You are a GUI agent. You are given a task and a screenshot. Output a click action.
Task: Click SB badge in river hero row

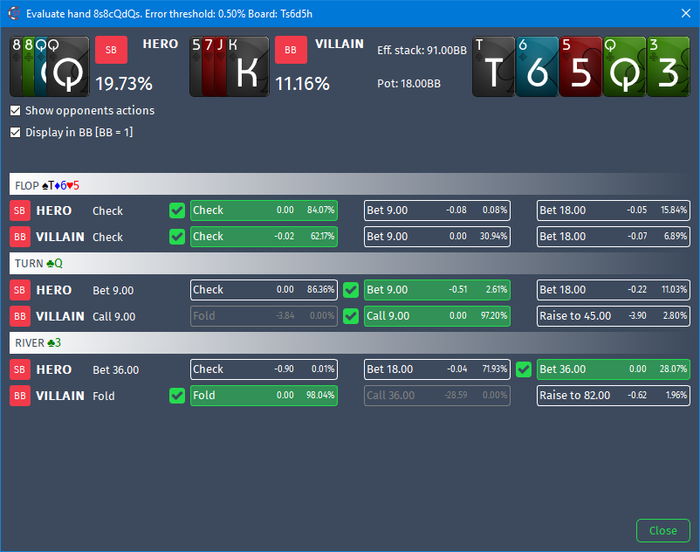pos(20,370)
